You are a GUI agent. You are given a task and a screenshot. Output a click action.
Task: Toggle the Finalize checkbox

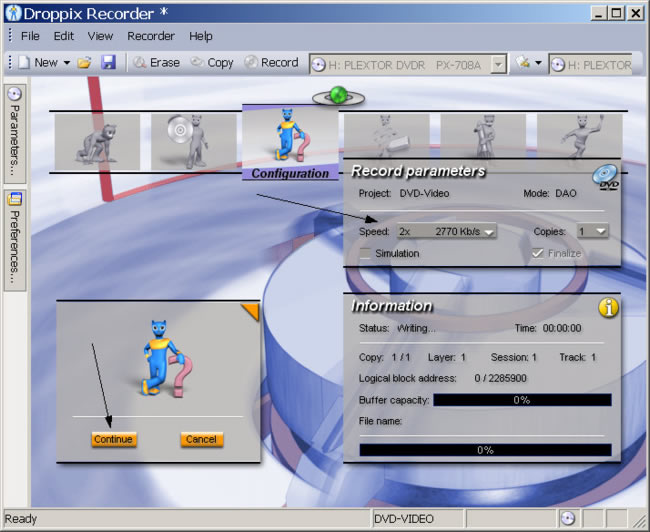click(x=538, y=253)
